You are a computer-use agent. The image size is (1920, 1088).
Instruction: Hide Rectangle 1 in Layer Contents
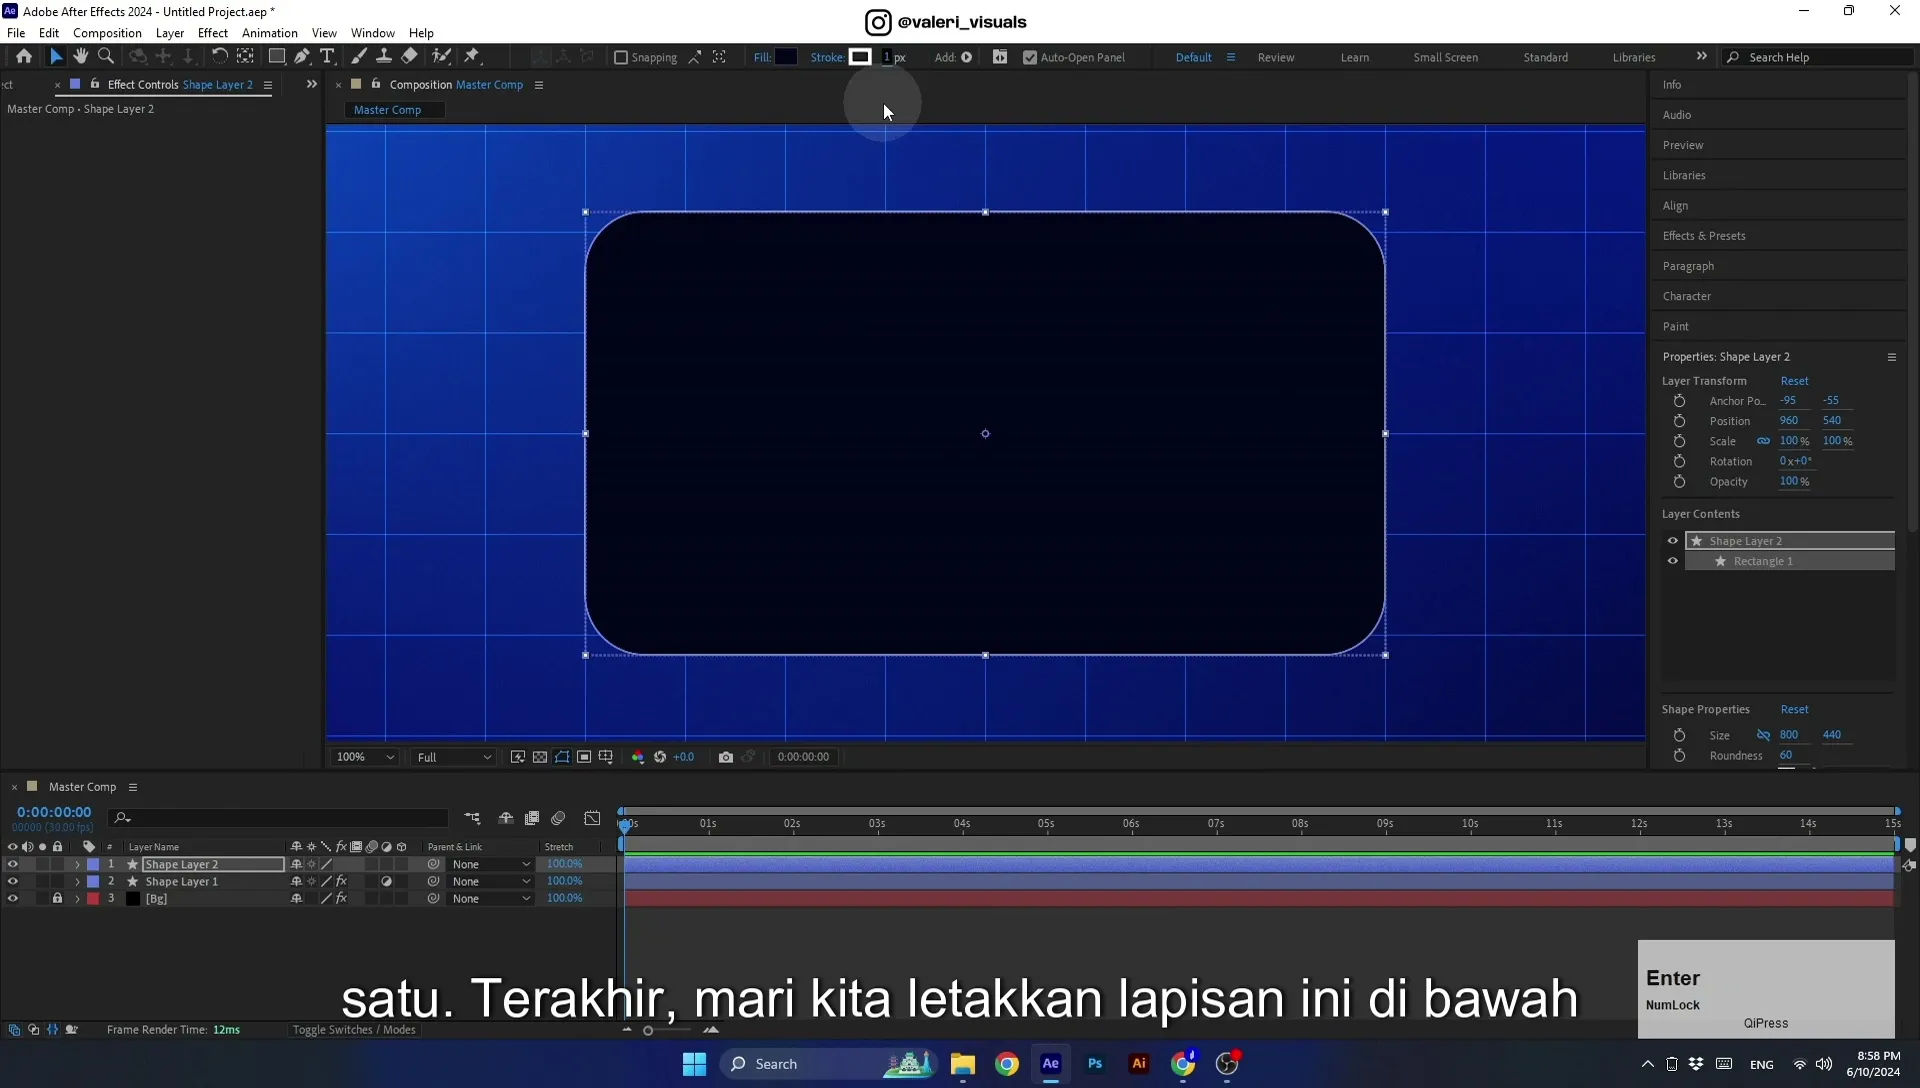click(x=1672, y=561)
